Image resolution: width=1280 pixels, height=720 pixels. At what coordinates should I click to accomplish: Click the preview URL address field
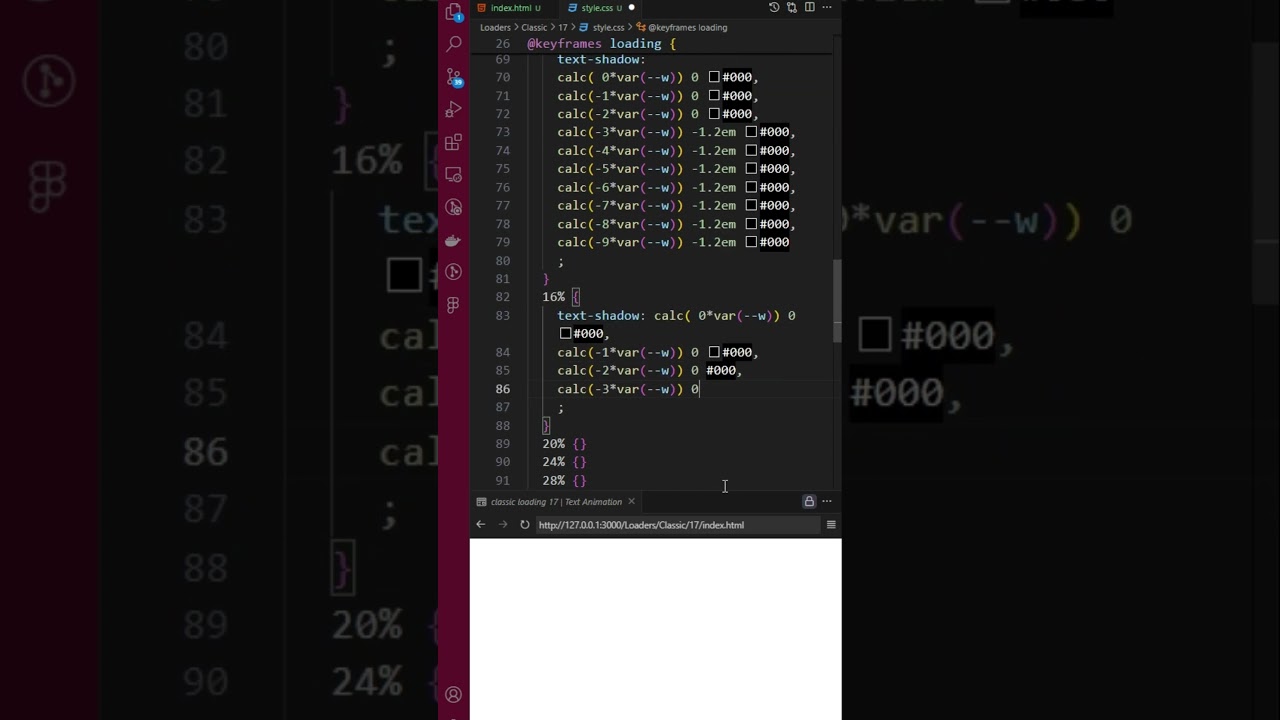[x=676, y=524]
